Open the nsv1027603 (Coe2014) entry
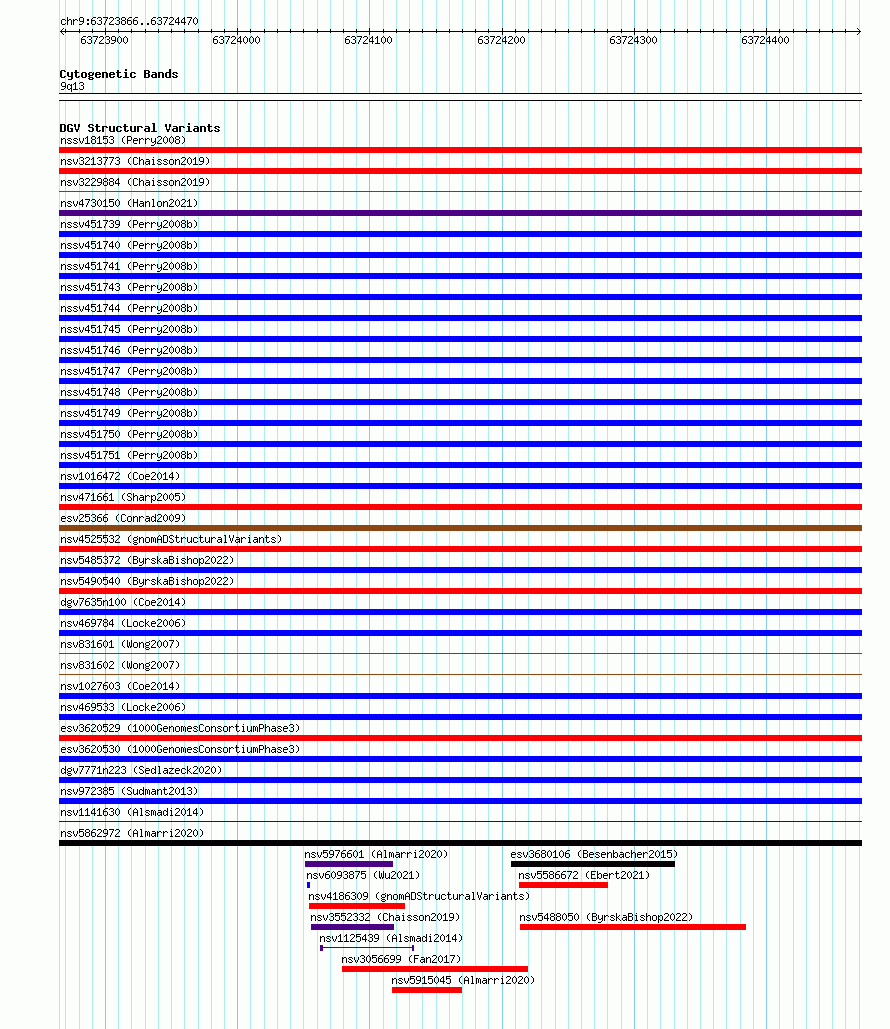The width and height of the screenshot is (890, 1029). pos(120,686)
